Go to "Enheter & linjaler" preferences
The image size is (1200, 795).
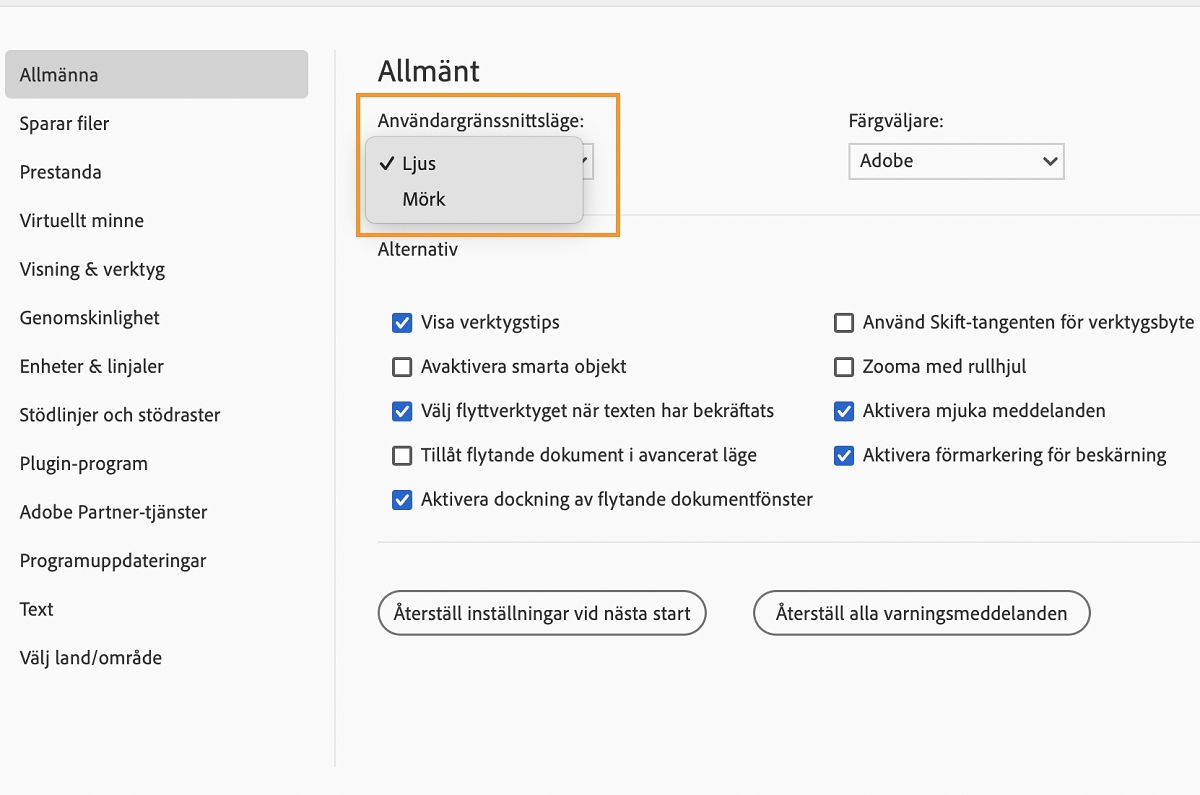tap(91, 366)
